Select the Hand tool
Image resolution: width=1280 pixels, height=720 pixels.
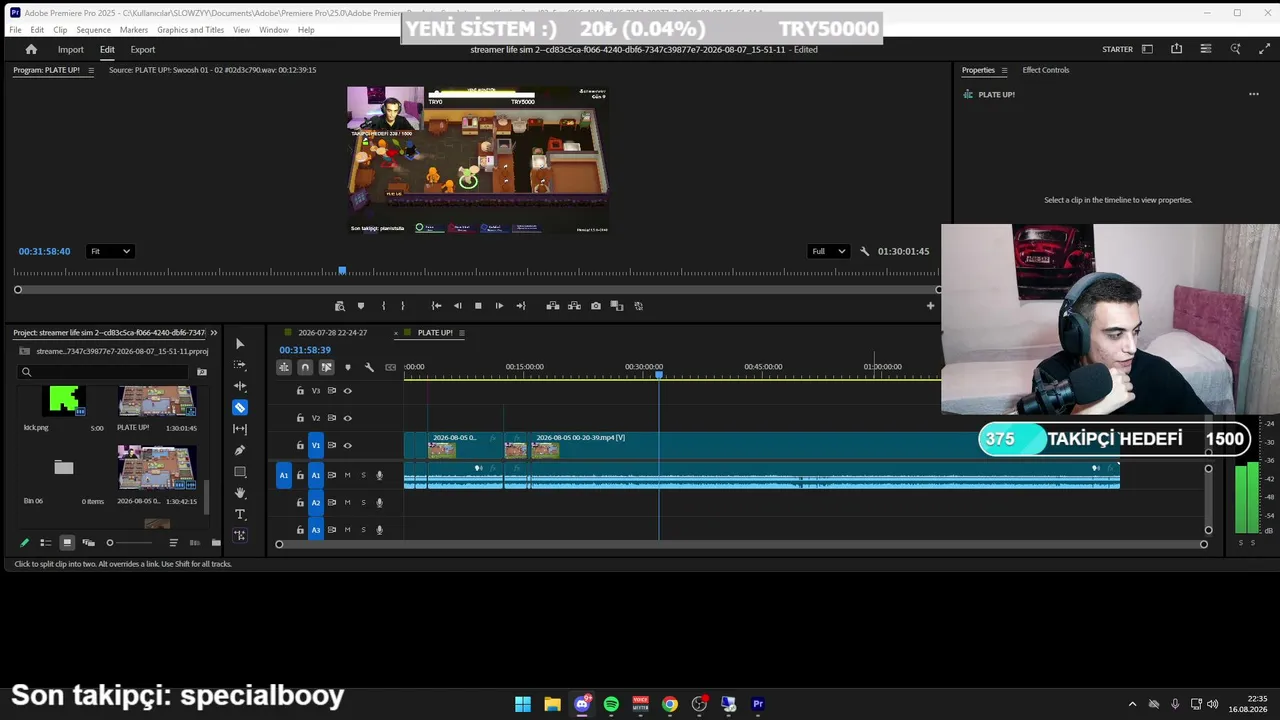click(x=240, y=493)
